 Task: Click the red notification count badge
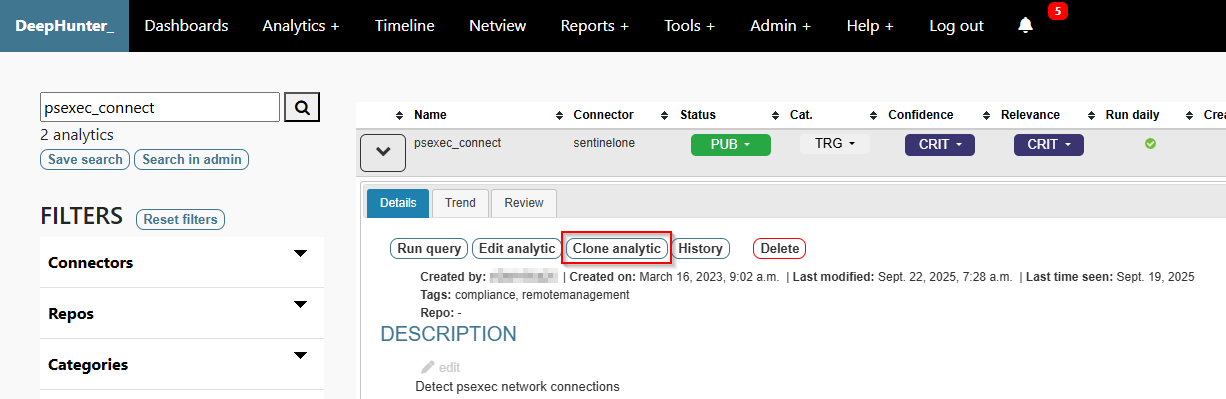[1058, 11]
